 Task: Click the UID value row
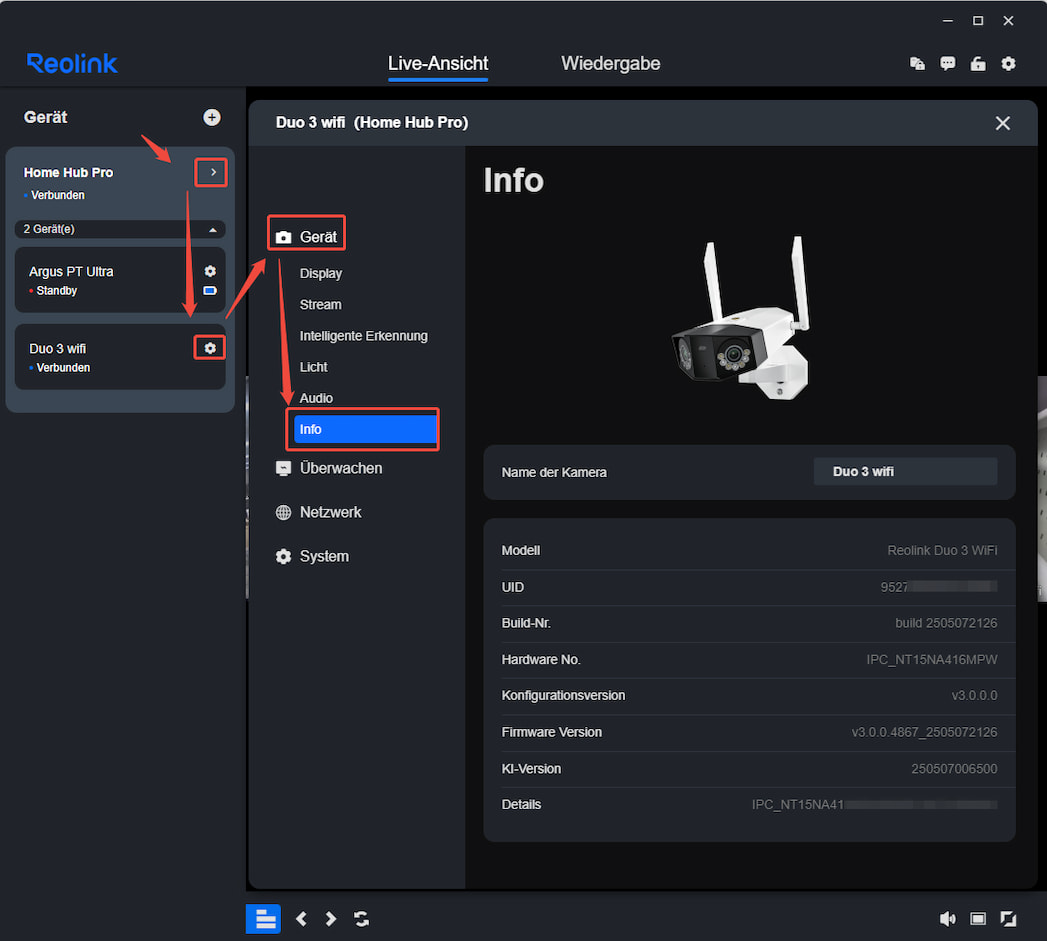coord(938,587)
